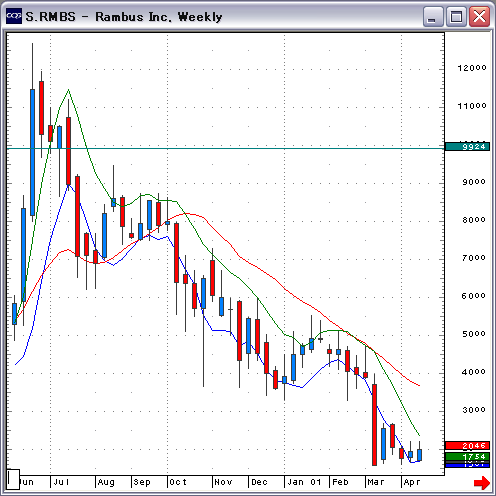Click the Oct label on time axis
The width and height of the screenshot is (496, 496).
[x=178, y=482]
